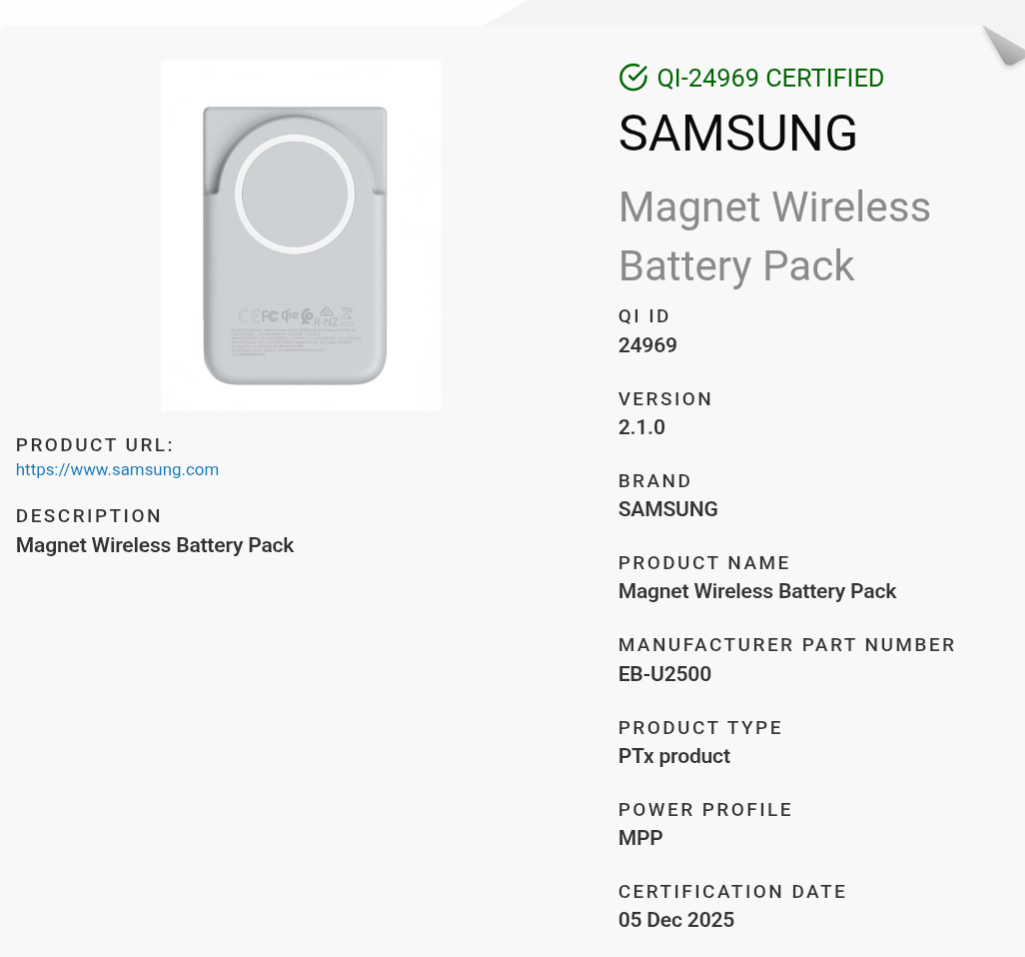Click the R-NZ compliance mark
1025x957 pixels.
click(326, 319)
